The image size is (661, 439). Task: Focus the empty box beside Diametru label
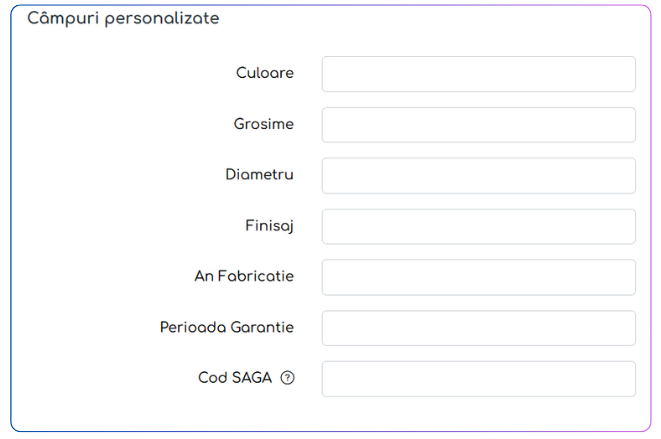coord(478,175)
